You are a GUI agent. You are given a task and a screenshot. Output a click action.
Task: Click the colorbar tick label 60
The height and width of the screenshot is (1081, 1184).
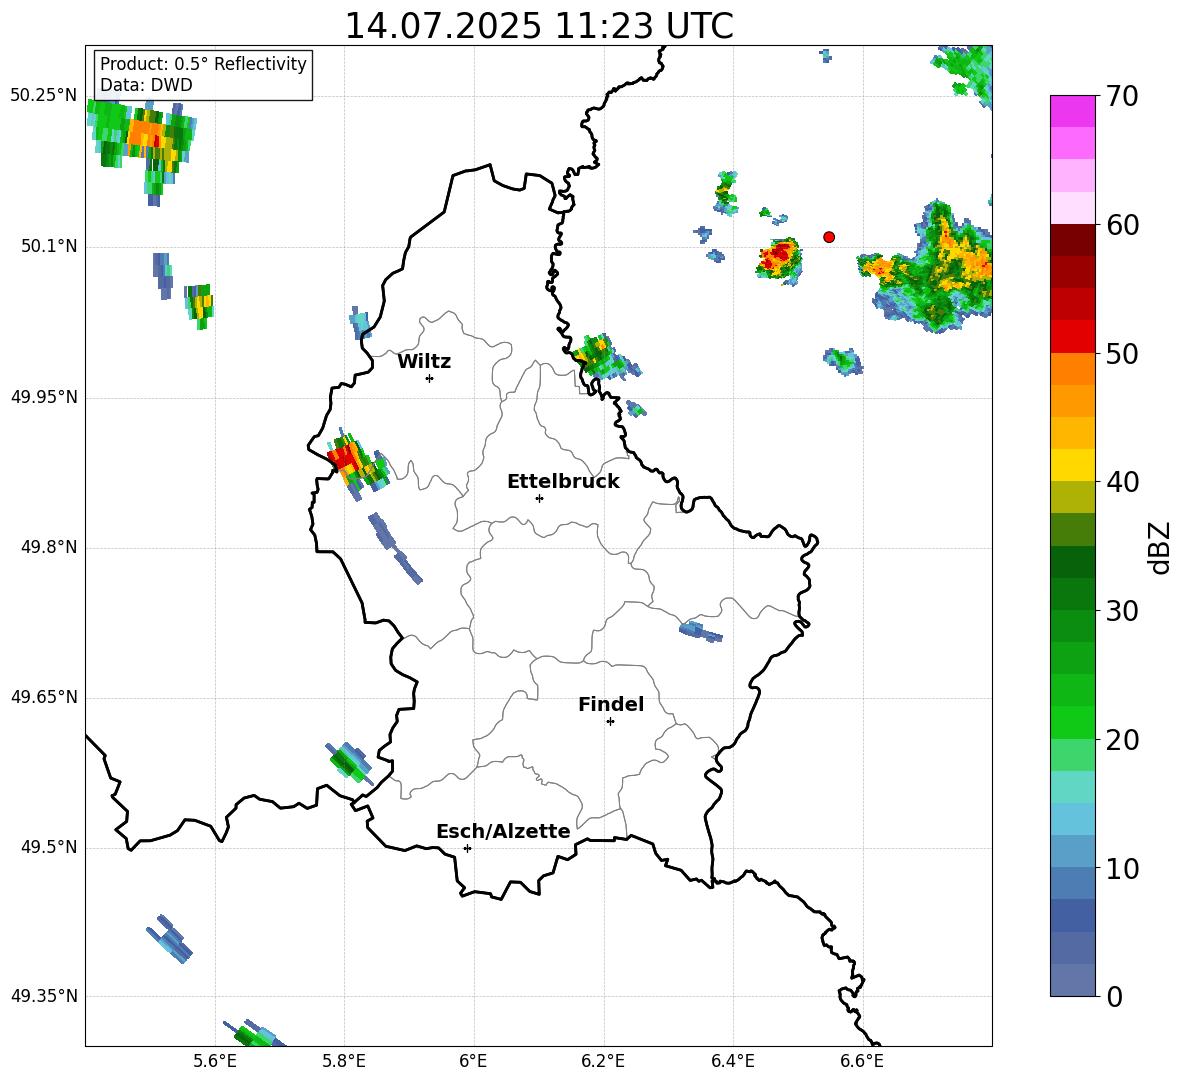click(x=1122, y=225)
